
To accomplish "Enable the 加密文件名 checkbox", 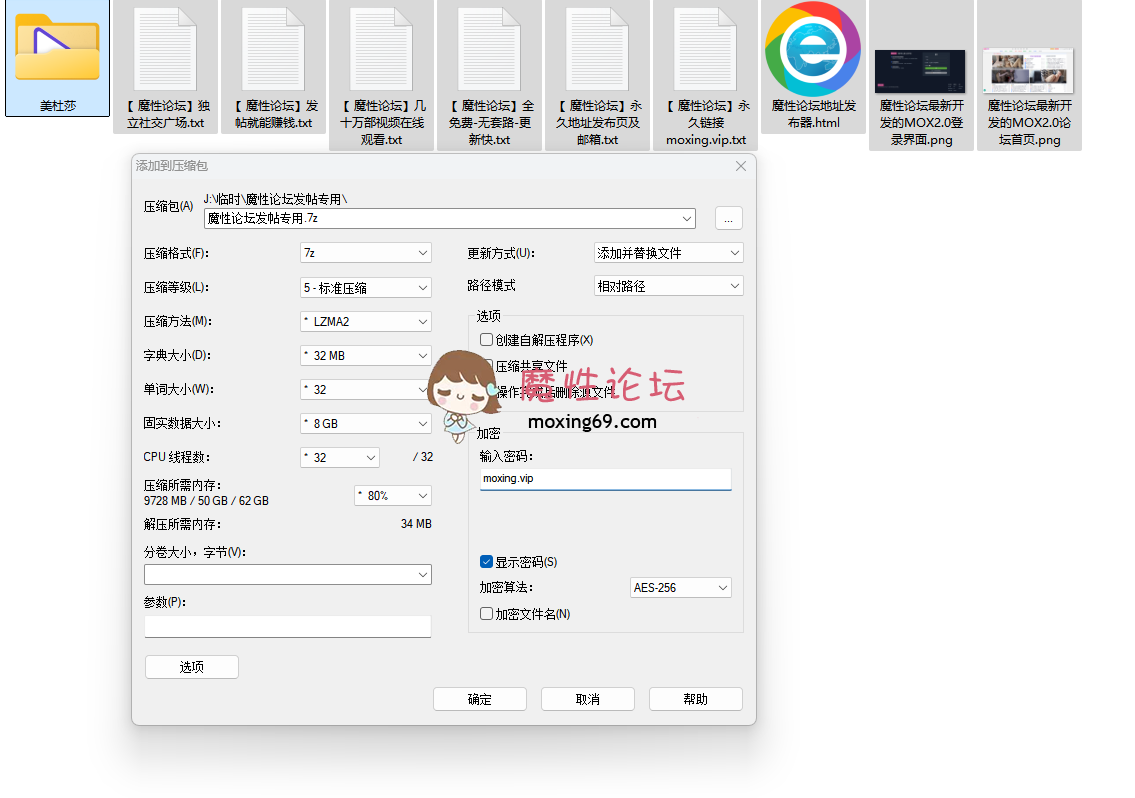I will (486, 613).
